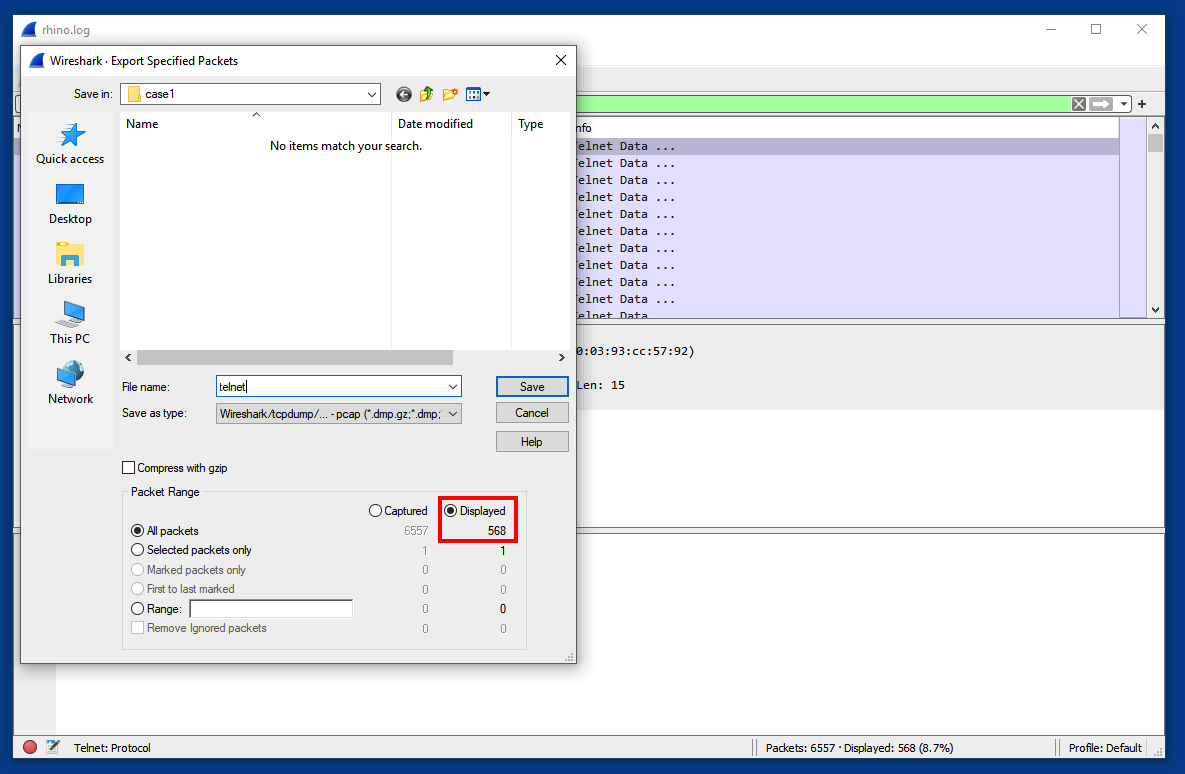Clear the display filter with X icon
1185x774 pixels.
pyautogui.click(x=1079, y=104)
